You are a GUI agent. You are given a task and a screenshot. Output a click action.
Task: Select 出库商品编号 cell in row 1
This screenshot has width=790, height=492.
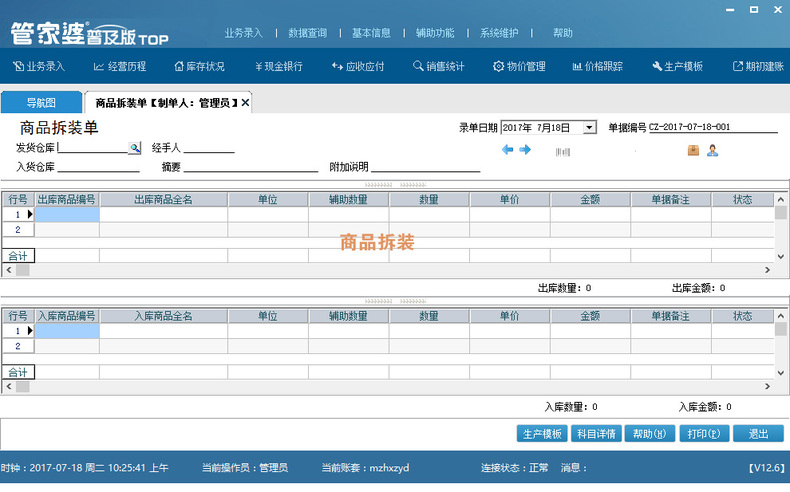coord(67,215)
